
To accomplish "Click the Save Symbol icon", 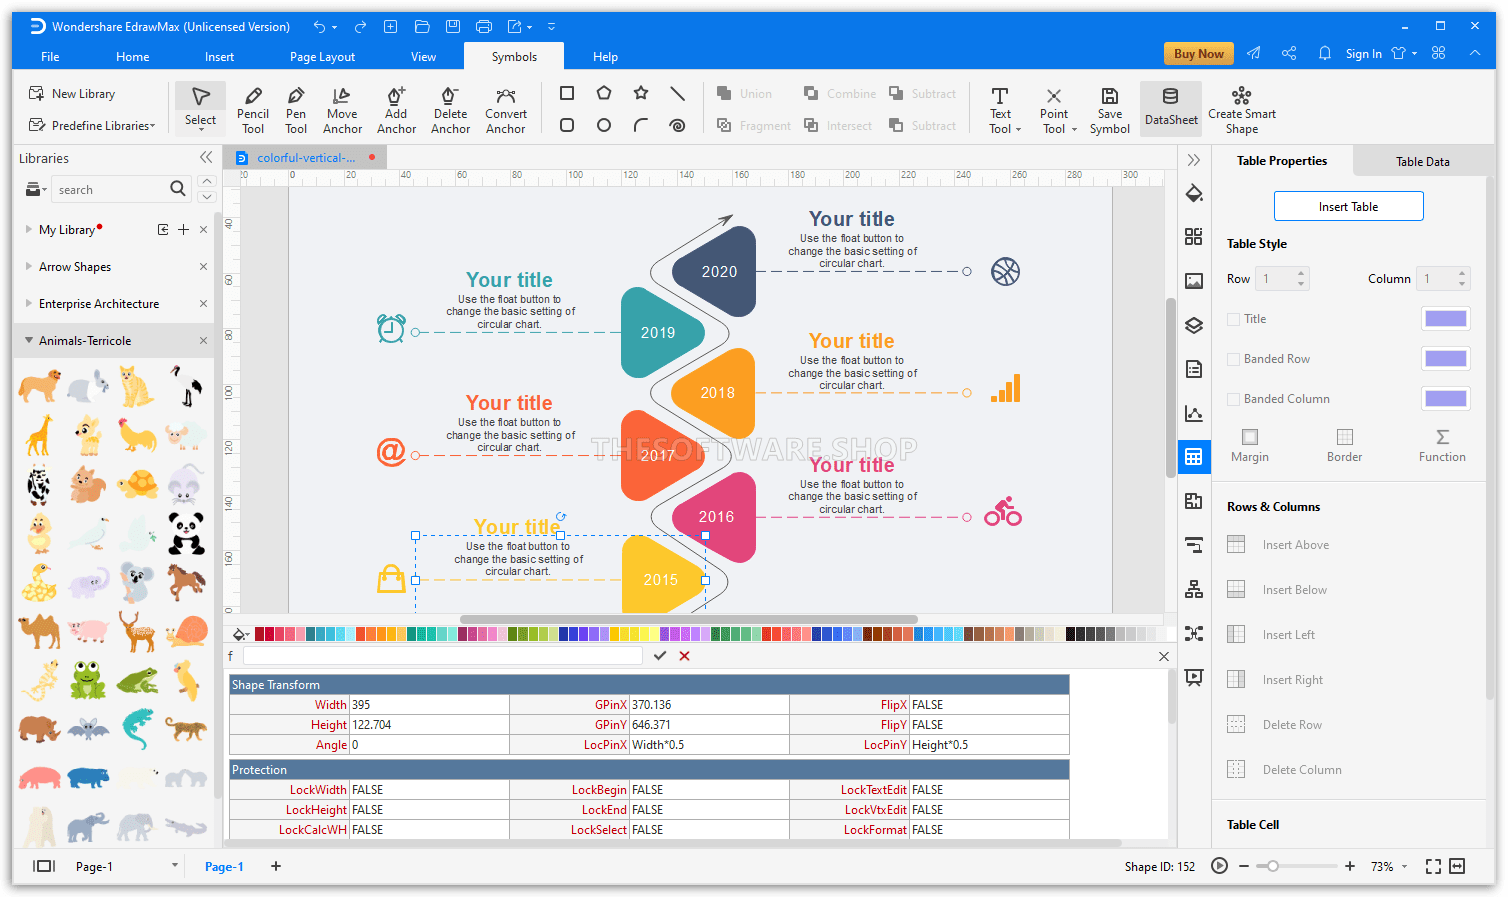I will click(1109, 109).
